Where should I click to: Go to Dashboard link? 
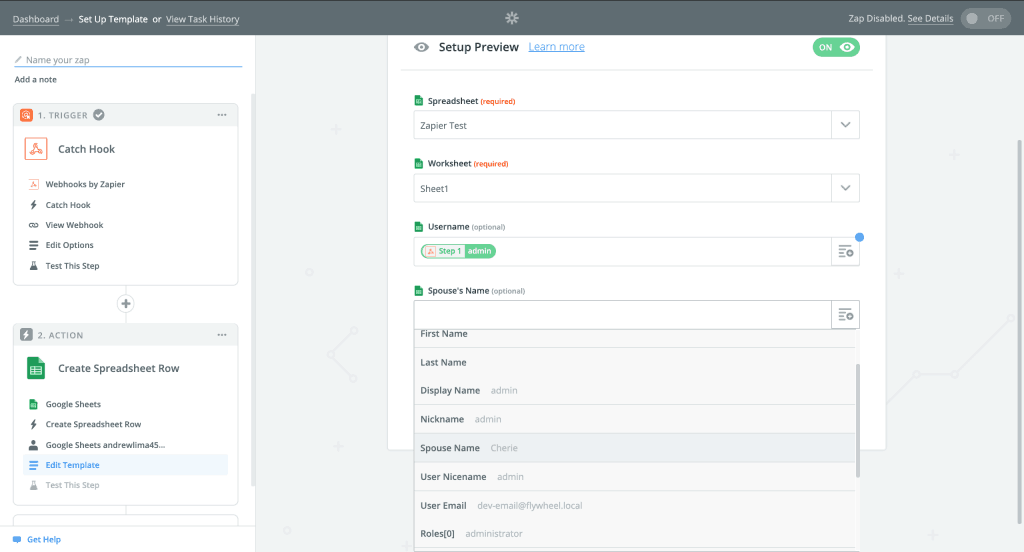point(36,19)
